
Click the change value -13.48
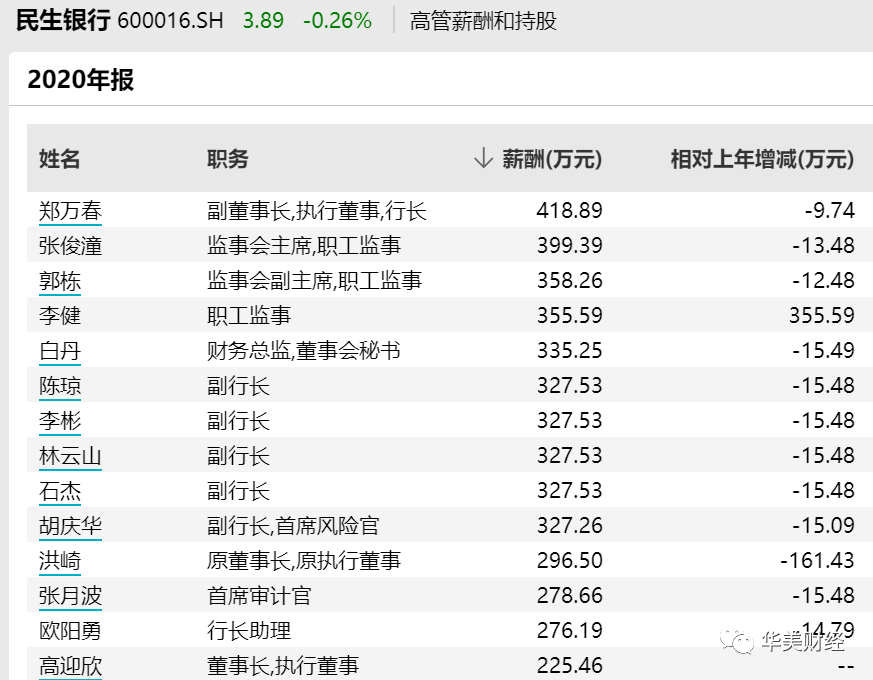pyautogui.click(x=823, y=246)
